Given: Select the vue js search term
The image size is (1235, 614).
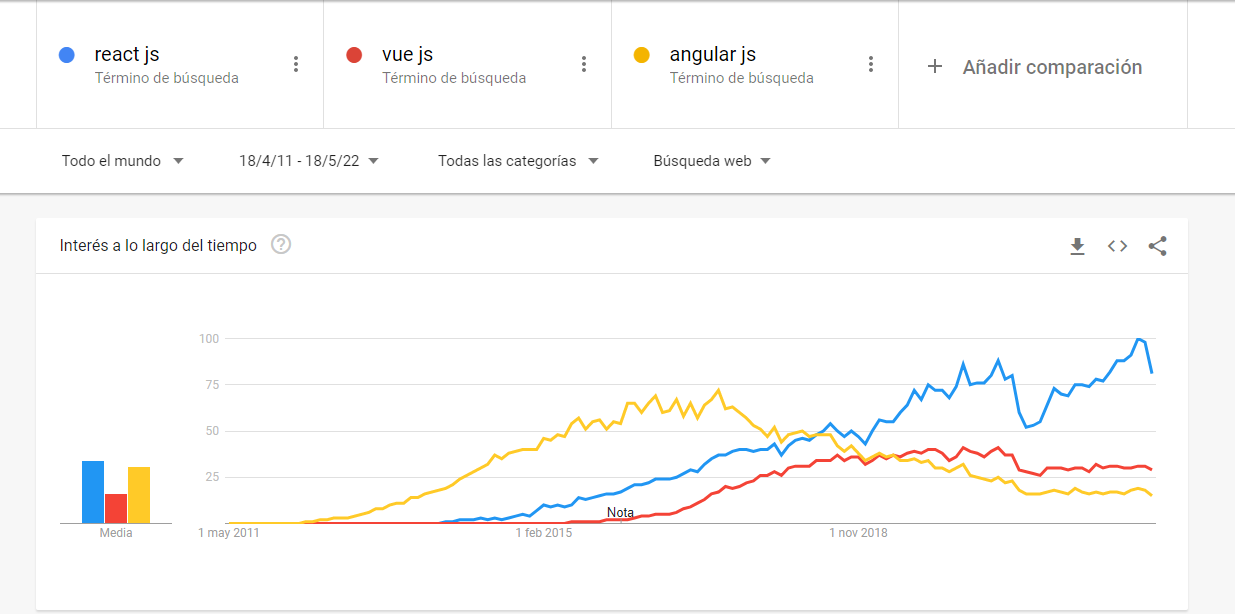Looking at the screenshot, I should click(x=407, y=55).
